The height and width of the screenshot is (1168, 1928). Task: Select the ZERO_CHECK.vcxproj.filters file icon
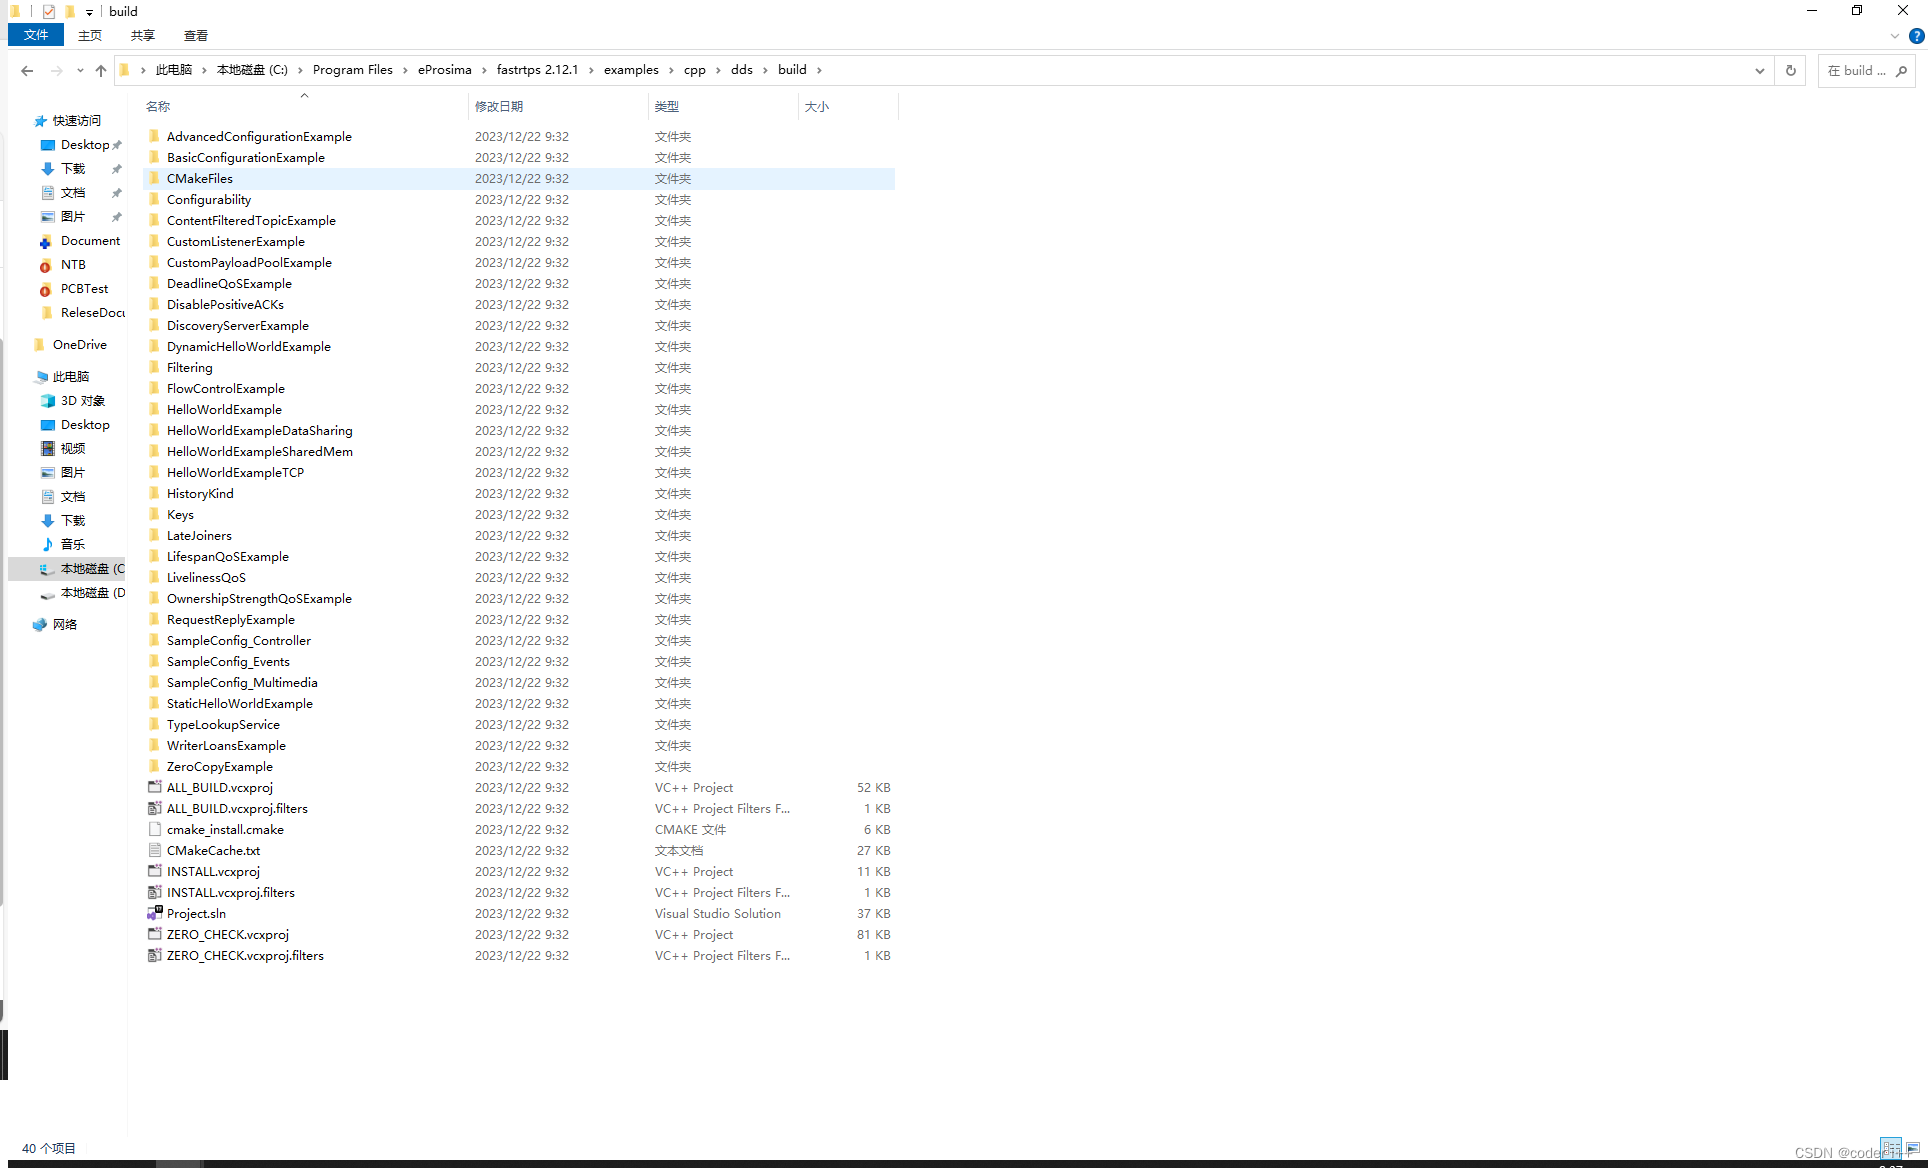click(155, 955)
